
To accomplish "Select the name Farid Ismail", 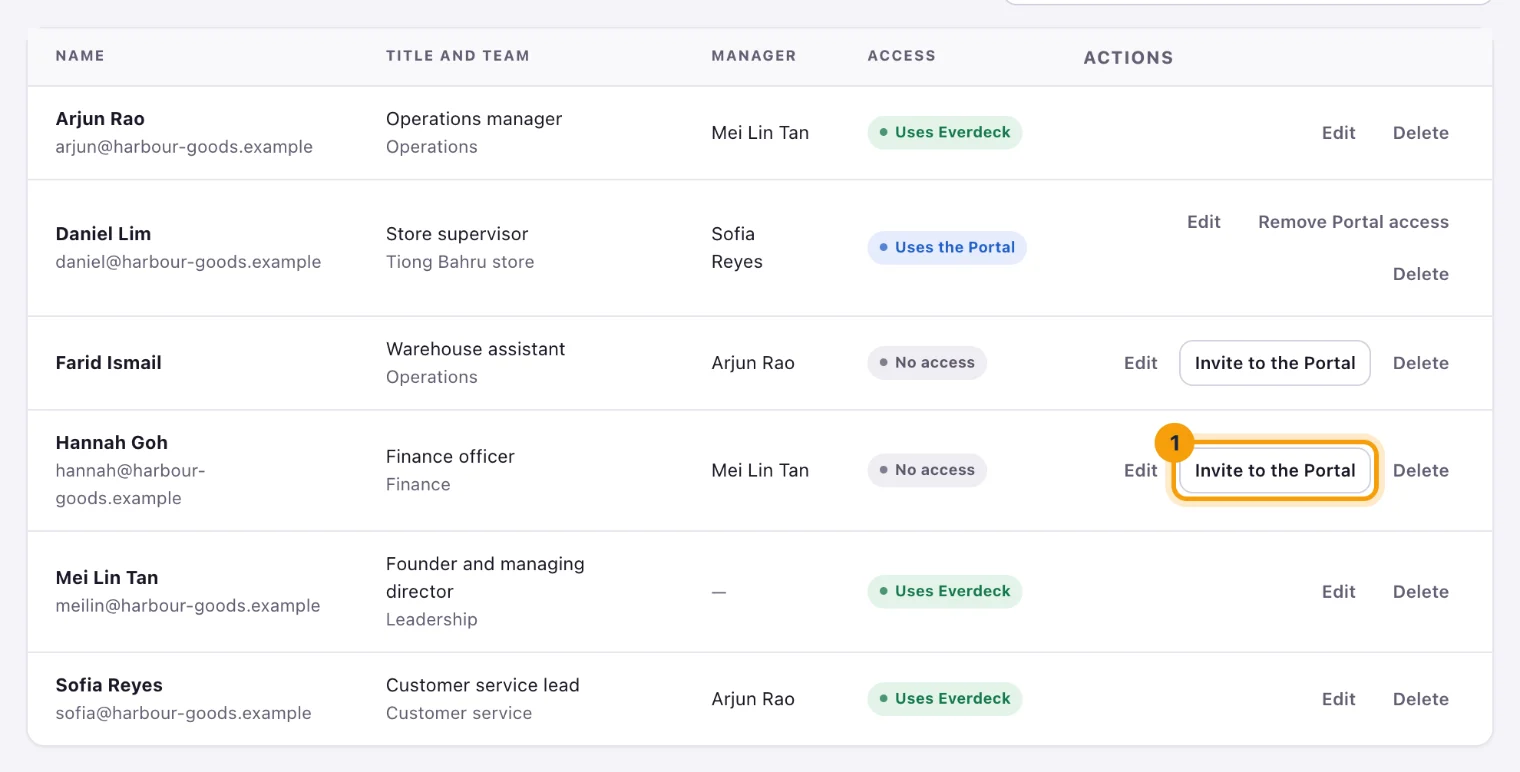I will point(108,363).
